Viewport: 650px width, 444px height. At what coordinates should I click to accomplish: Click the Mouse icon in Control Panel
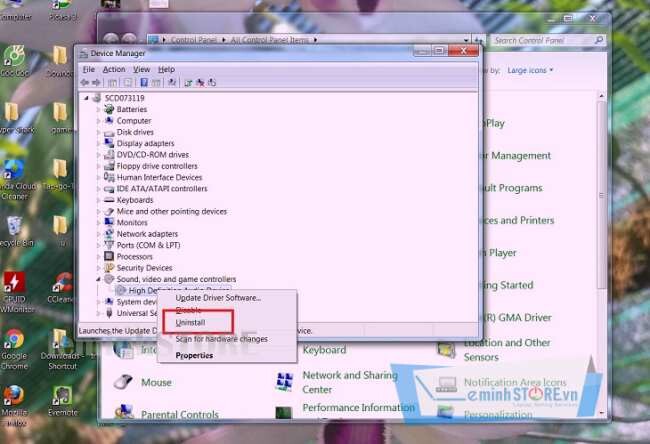(x=123, y=382)
